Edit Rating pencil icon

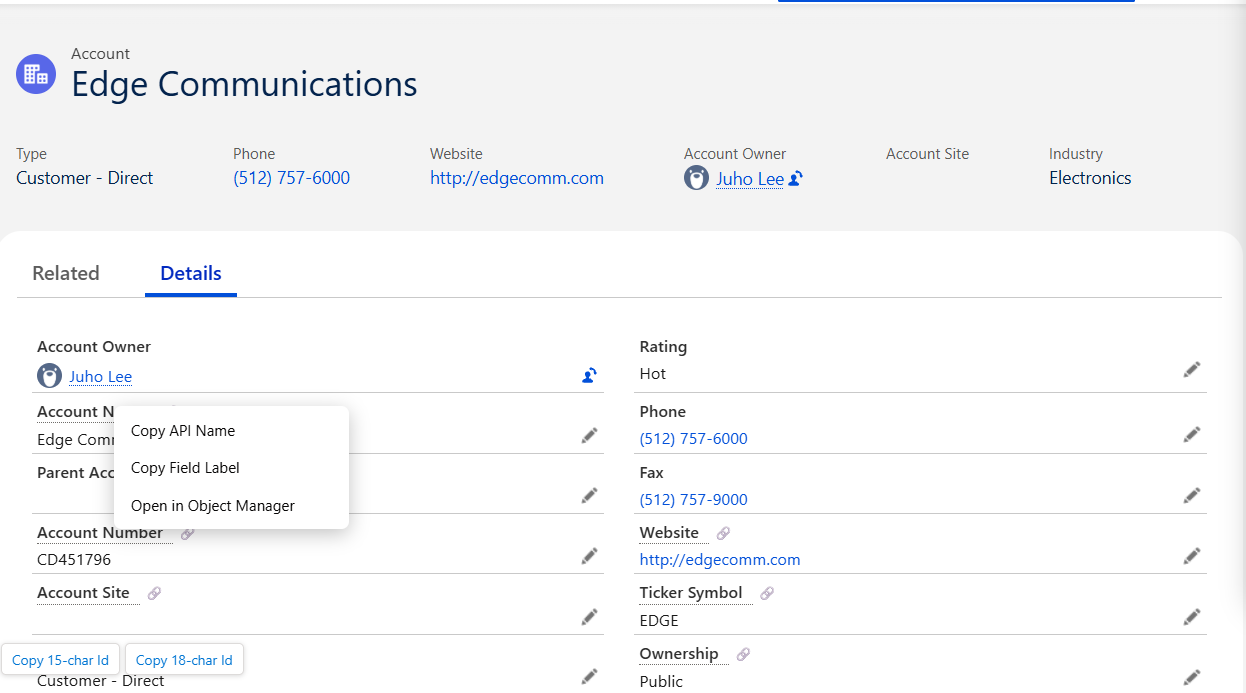pos(1192,369)
